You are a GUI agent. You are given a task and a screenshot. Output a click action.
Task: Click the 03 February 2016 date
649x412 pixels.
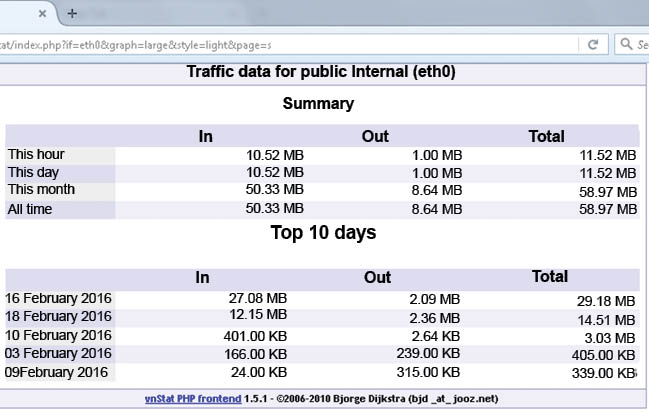tap(59, 353)
